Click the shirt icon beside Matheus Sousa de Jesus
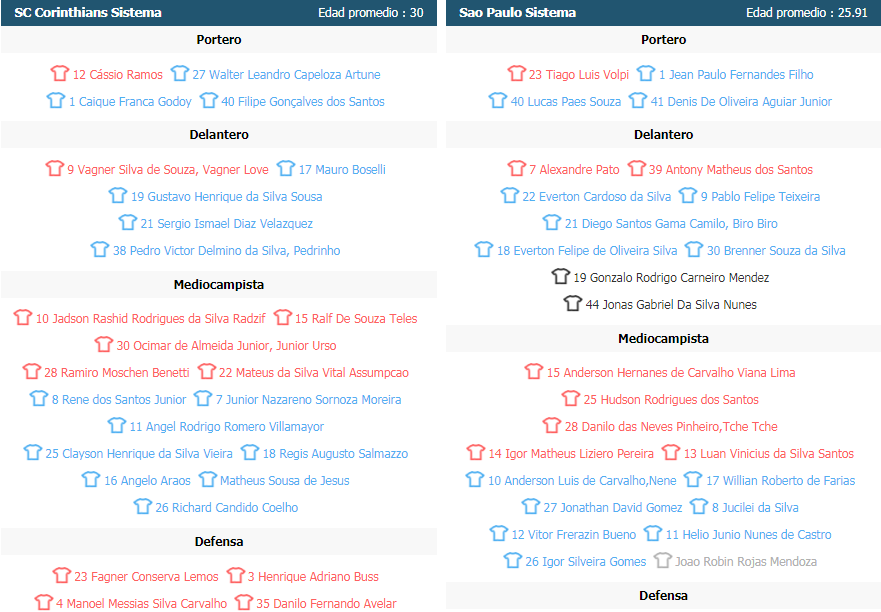 click(208, 479)
